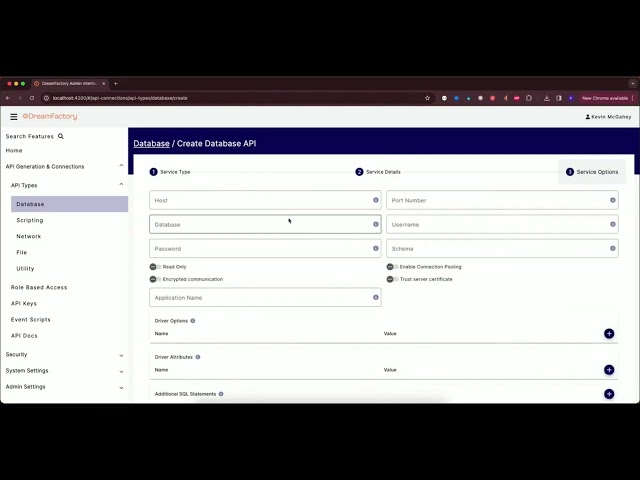Expand Admin Settings section
The image size is (640, 480).
pos(121,388)
